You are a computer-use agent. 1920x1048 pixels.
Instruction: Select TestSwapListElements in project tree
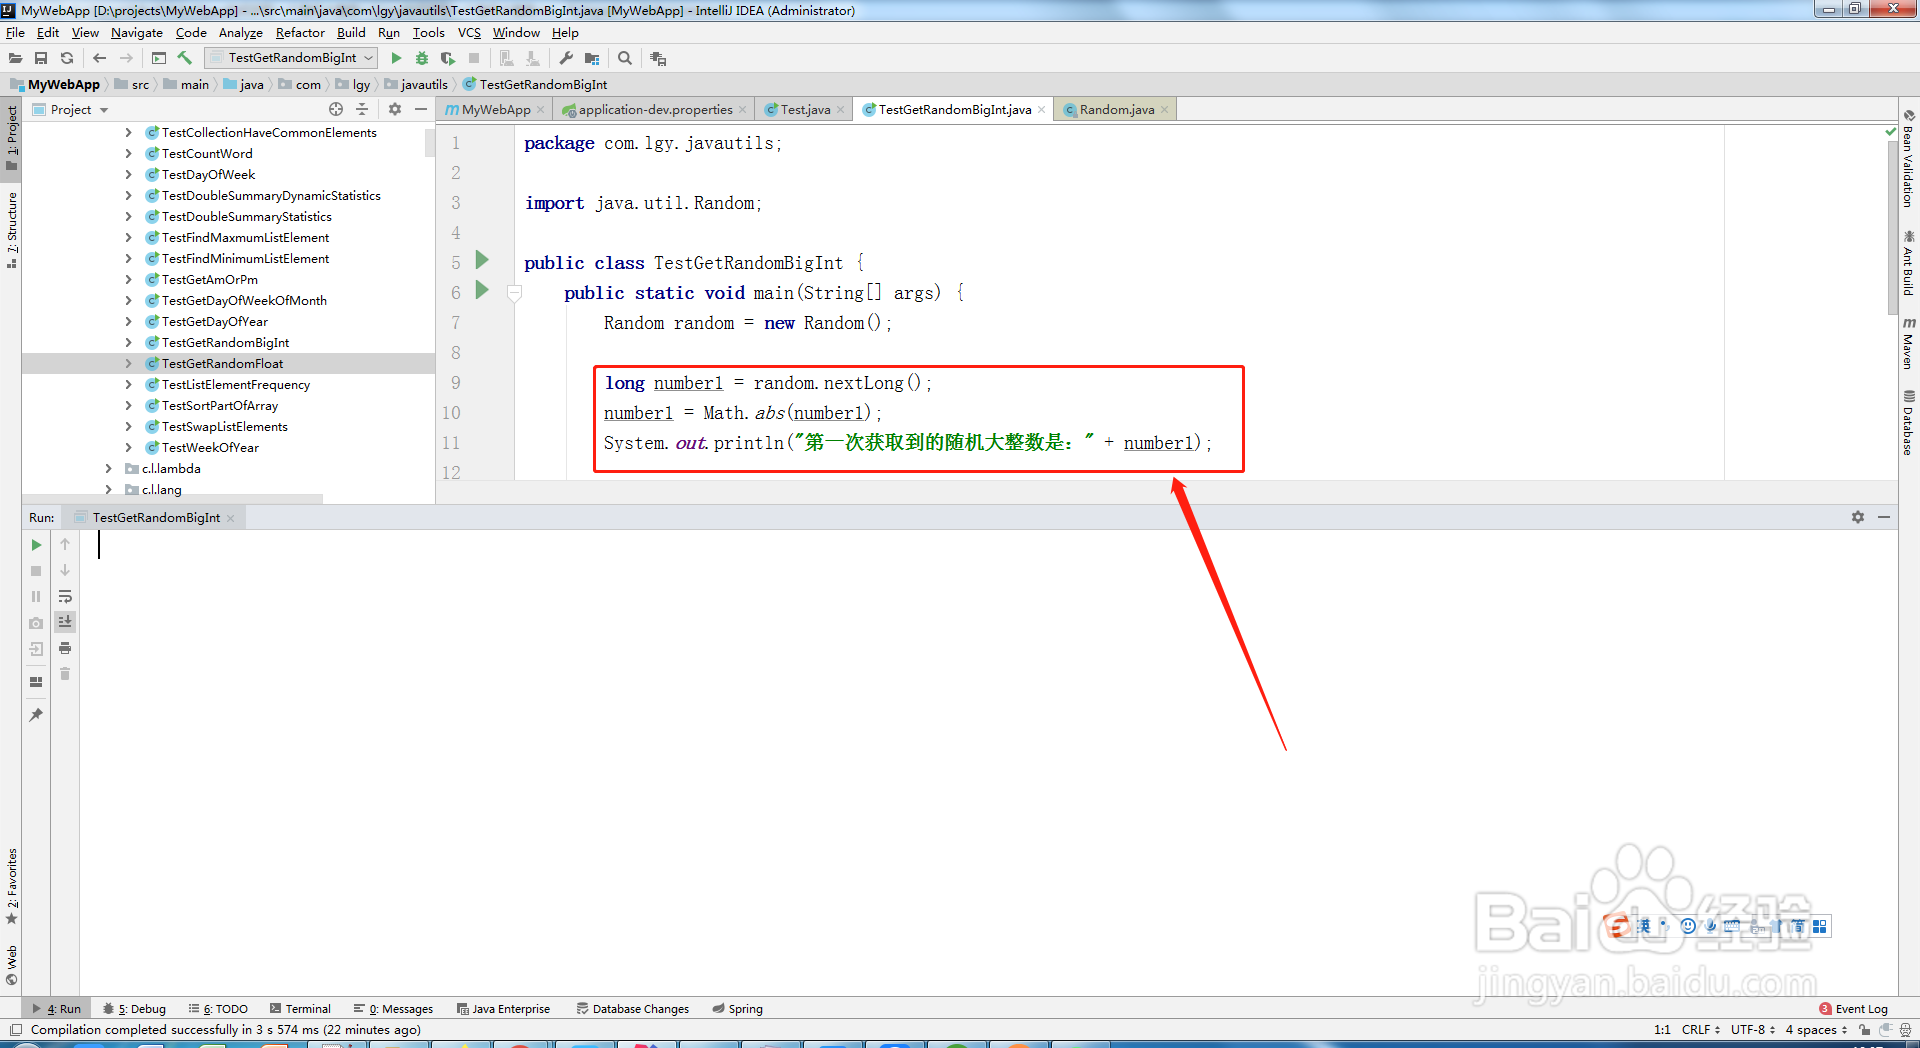225,426
